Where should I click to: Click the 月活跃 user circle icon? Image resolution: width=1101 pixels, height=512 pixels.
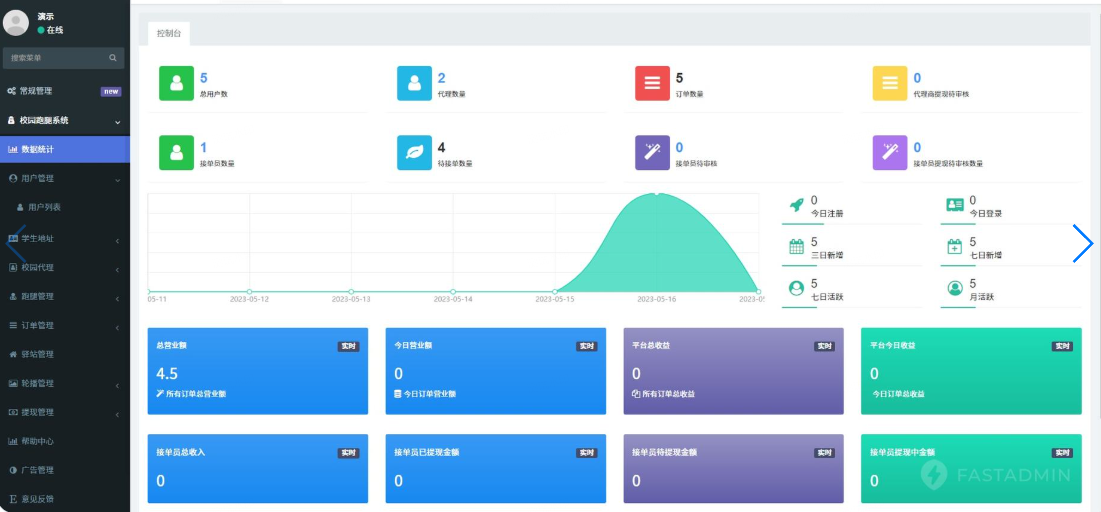(x=954, y=288)
